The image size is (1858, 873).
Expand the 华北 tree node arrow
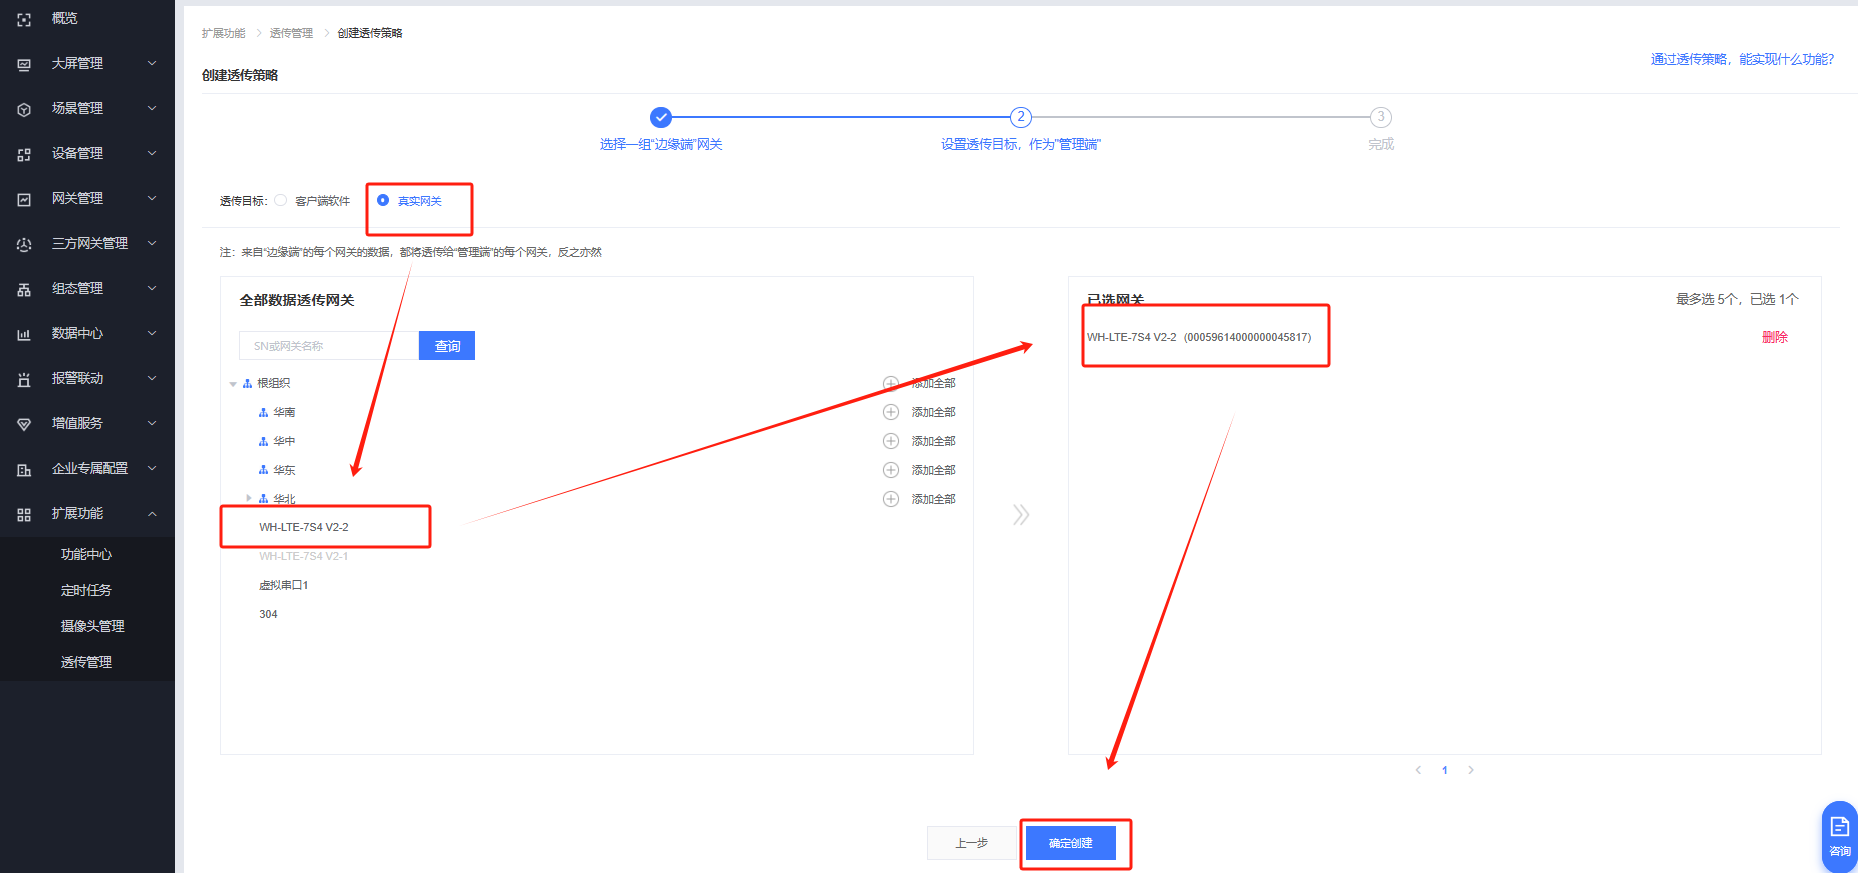point(249,498)
